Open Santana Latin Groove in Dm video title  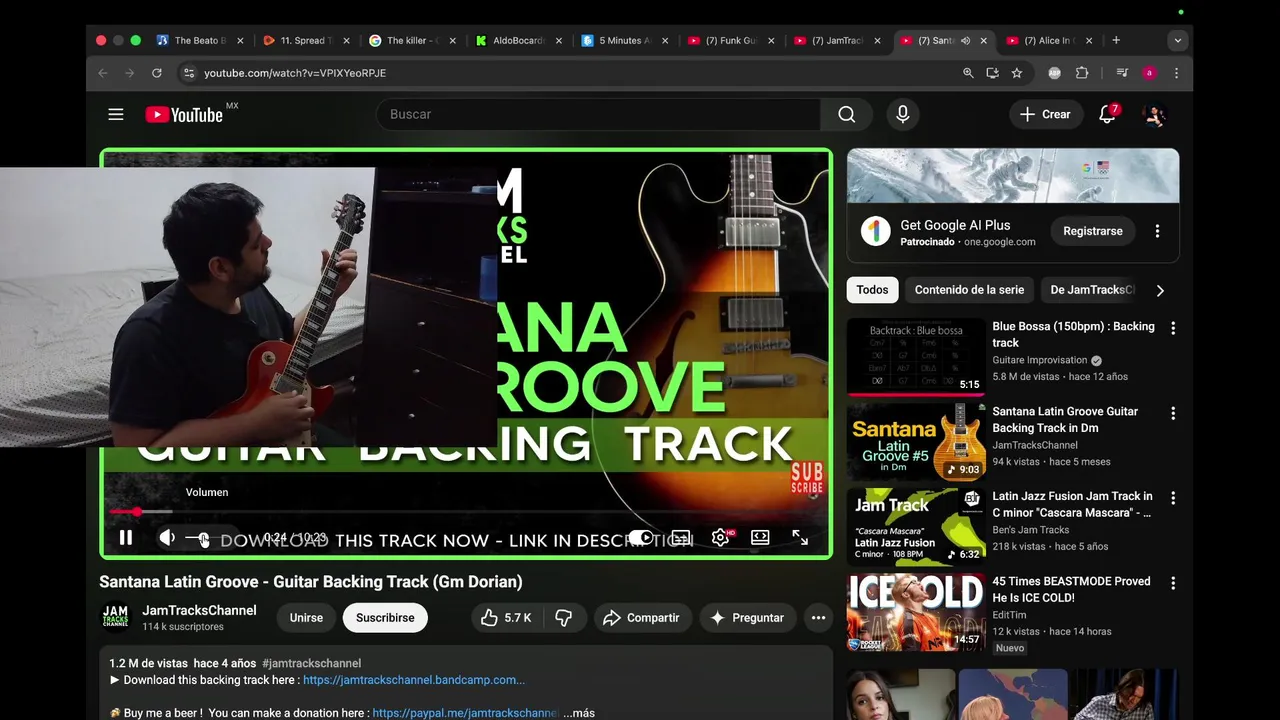point(1065,419)
